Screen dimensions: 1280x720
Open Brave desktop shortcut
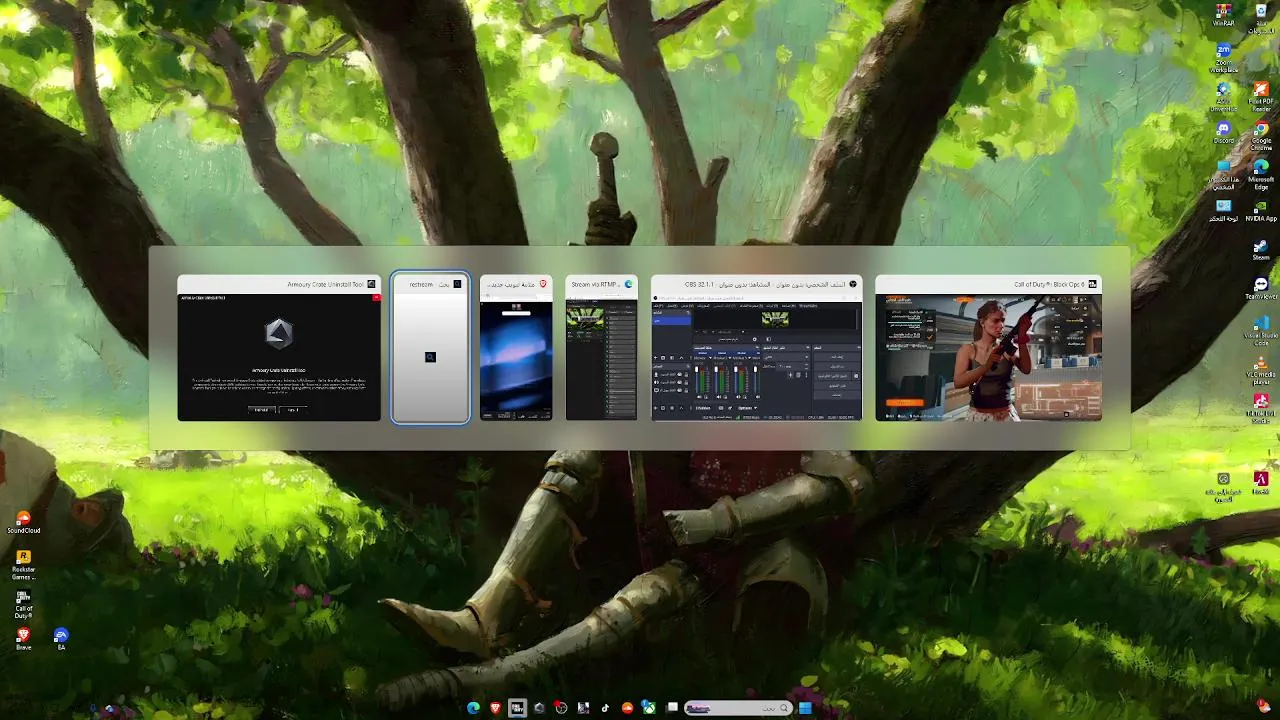23,639
